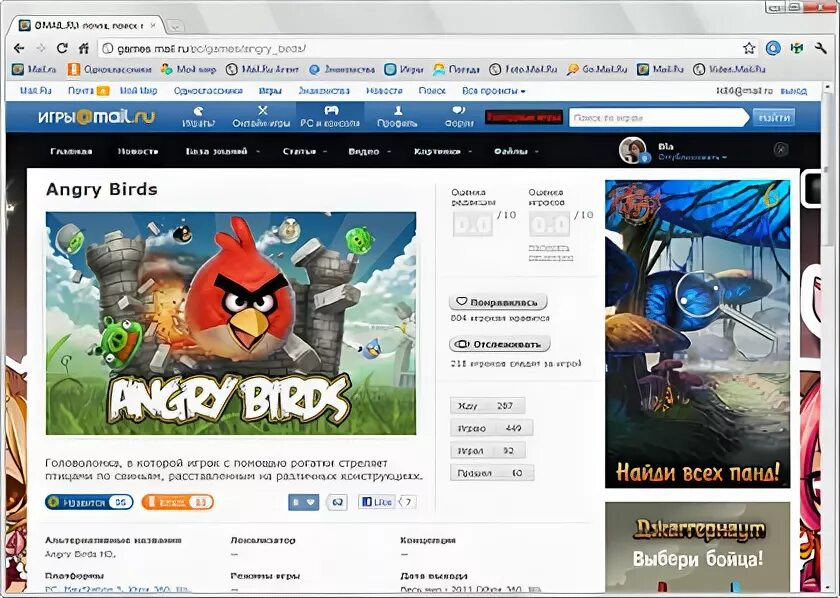Select the Жду 257 status

488,406
